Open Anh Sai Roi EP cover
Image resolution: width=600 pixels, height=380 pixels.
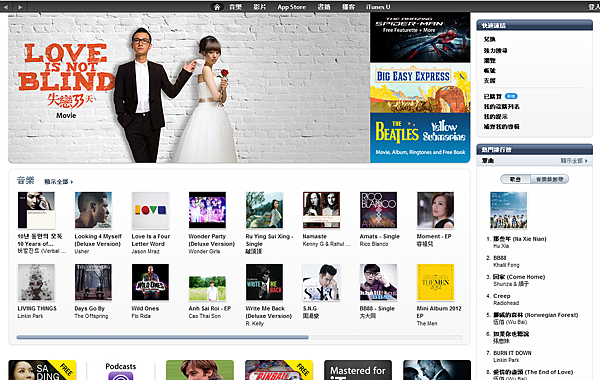tap(207, 288)
